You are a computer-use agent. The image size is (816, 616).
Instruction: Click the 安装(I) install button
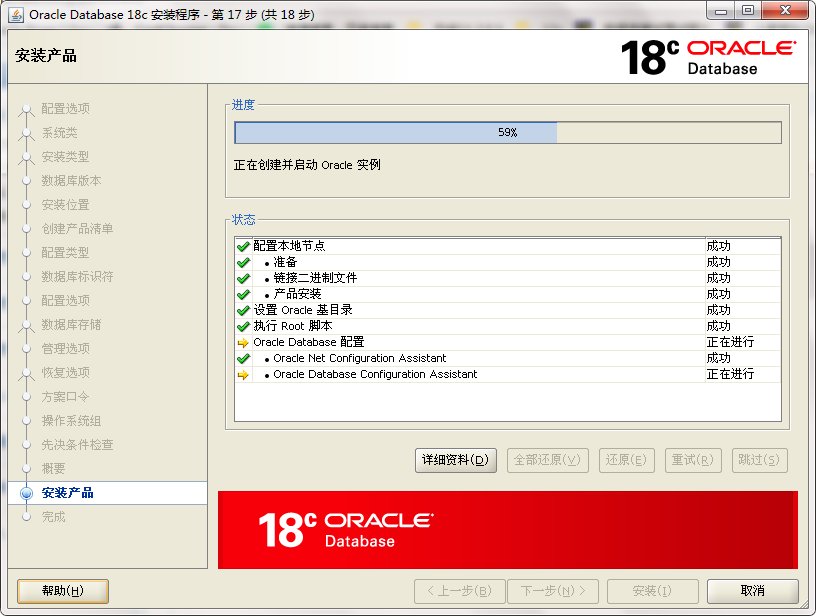pos(653,591)
